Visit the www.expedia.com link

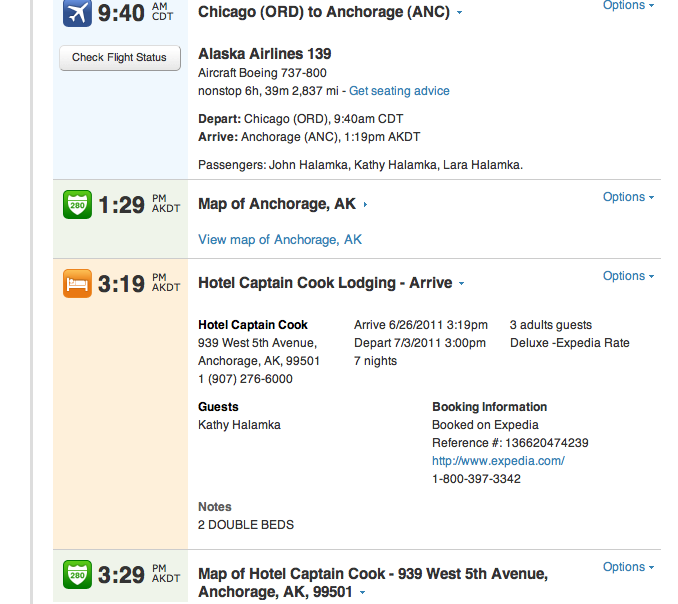[498, 461]
